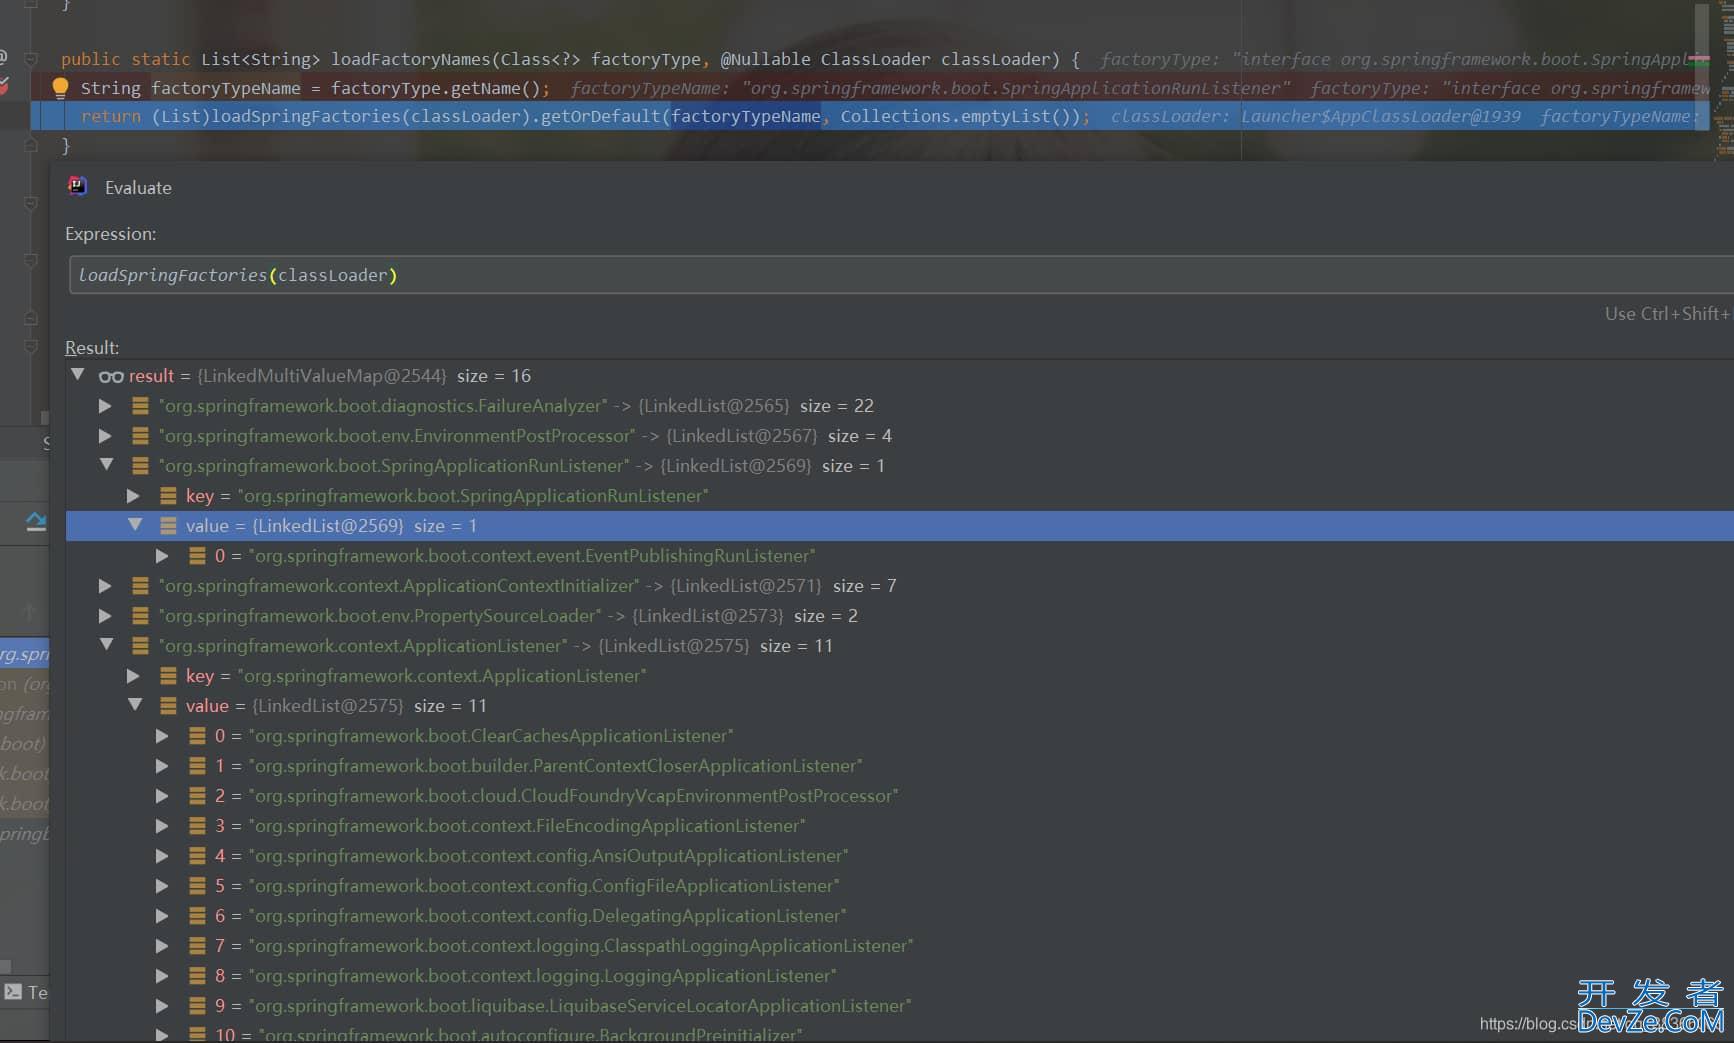Click the field icon beside PropertySourceLoader entry

(x=140, y=616)
